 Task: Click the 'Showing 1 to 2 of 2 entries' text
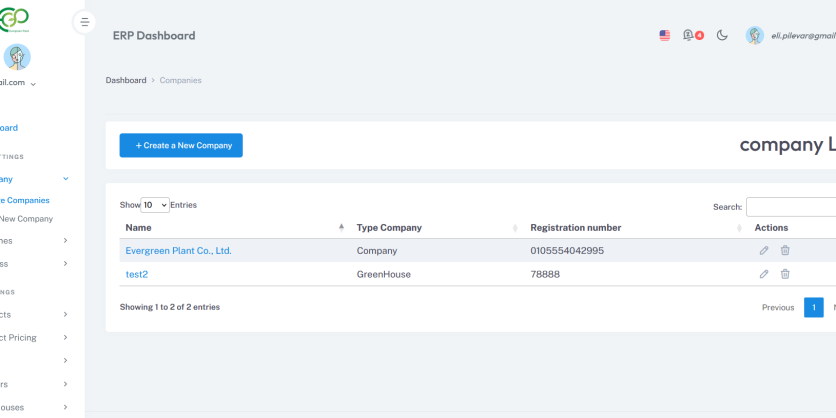pyautogui.click(x=170, y=307)
